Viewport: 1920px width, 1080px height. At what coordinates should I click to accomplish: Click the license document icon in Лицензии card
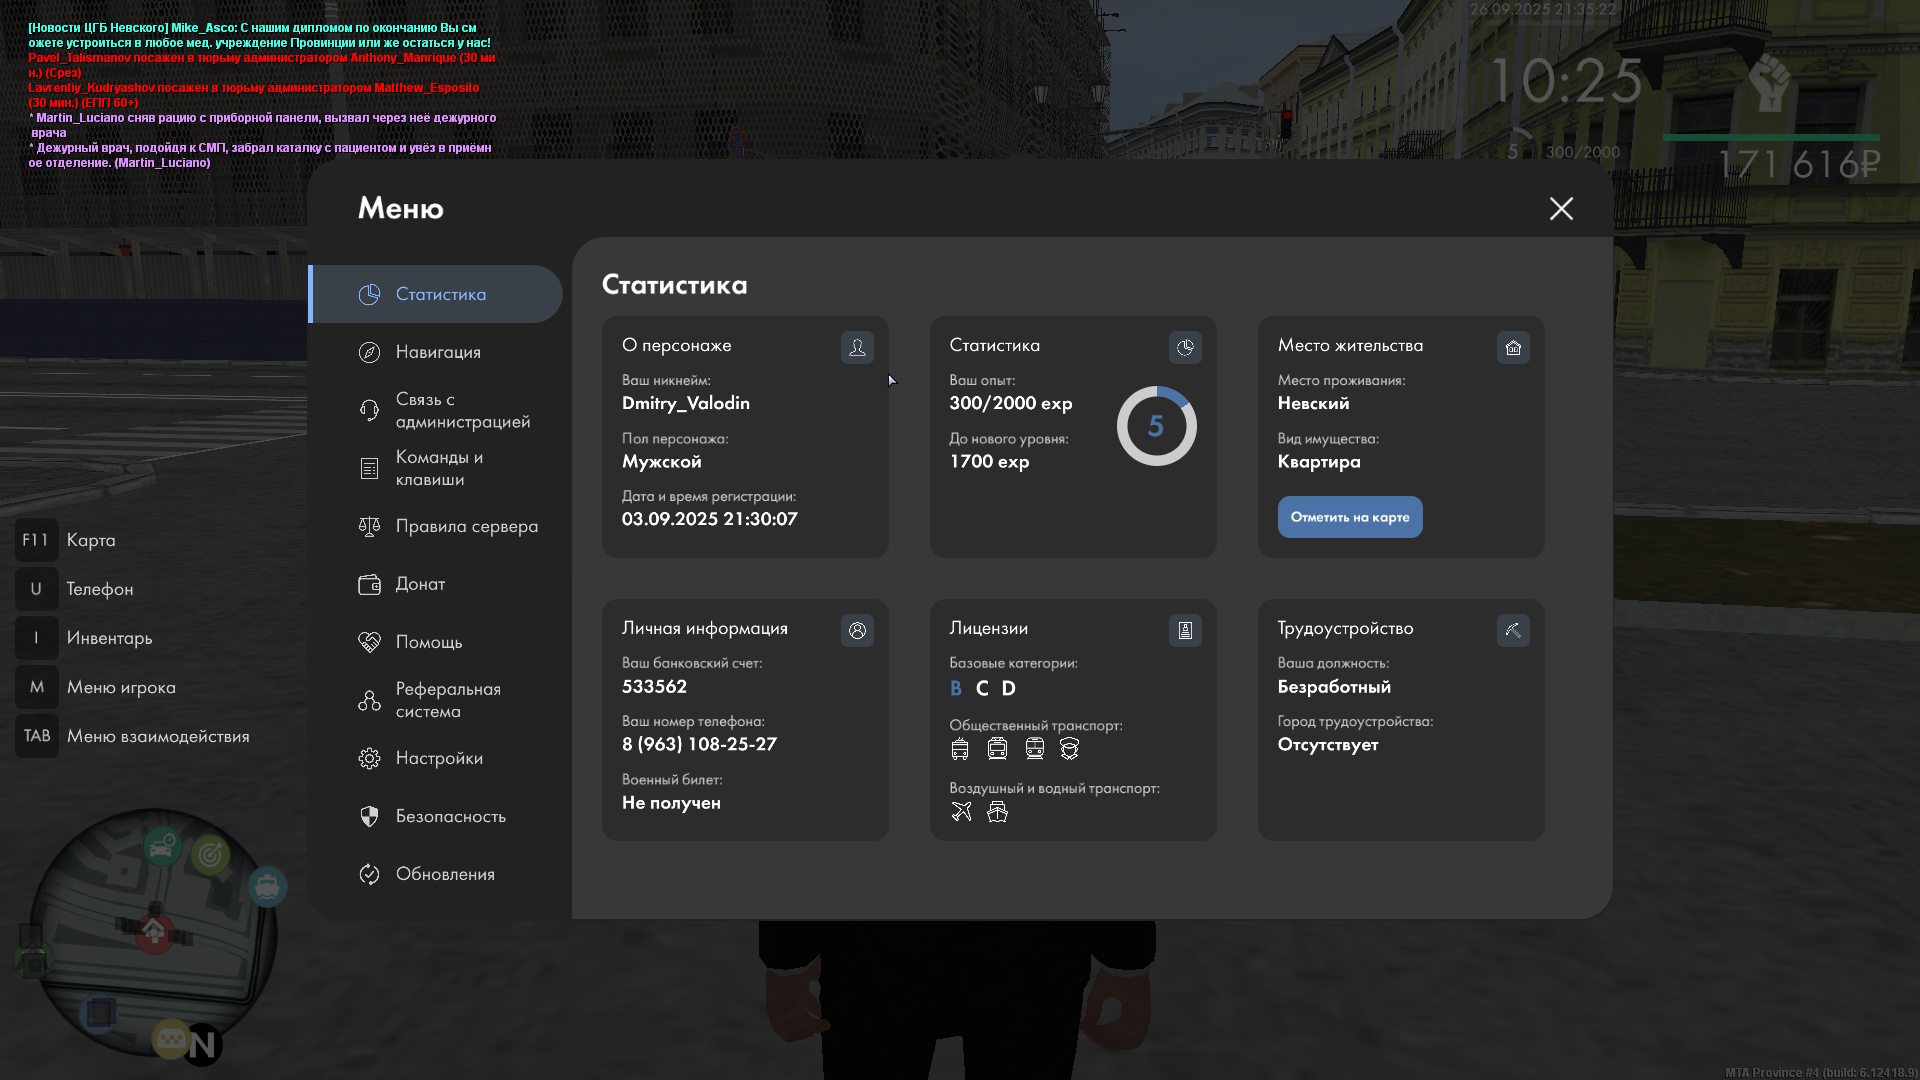[x=1185, y=630]
